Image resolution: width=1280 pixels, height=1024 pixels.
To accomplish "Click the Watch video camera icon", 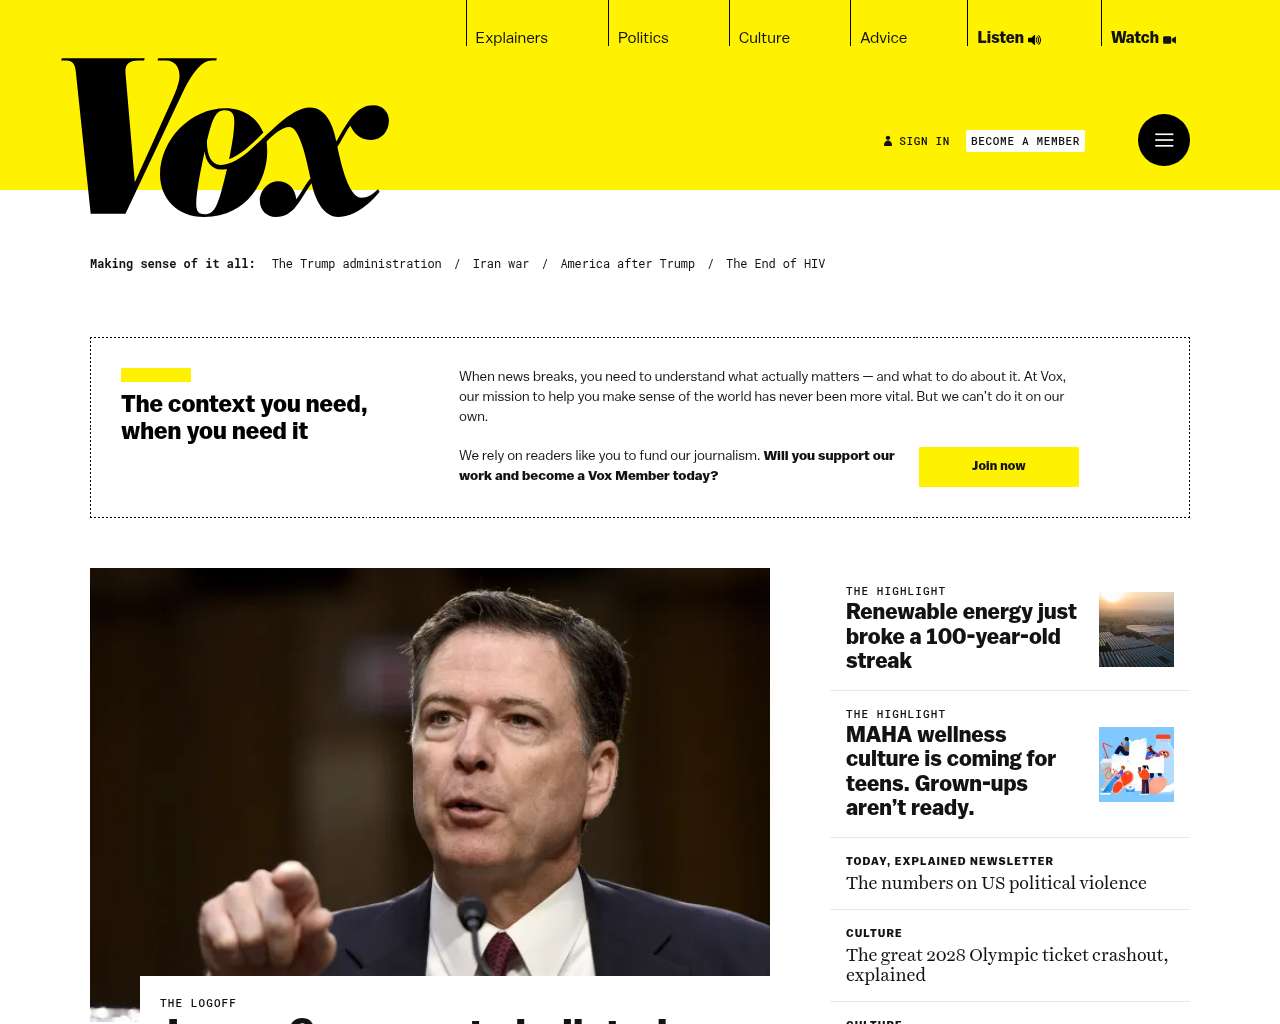I will (x=1170, y=40).
